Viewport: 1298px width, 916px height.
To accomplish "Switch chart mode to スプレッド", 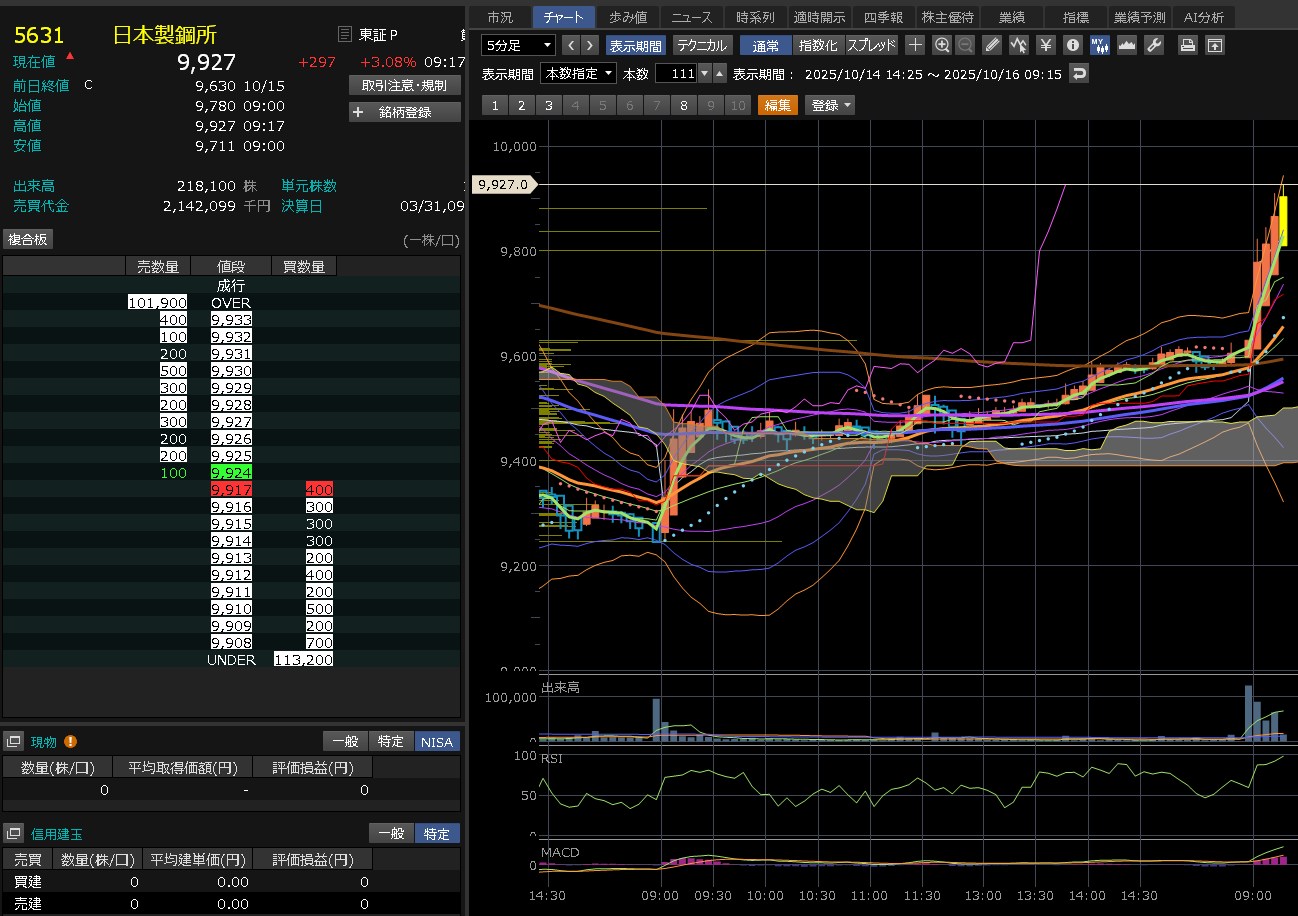I will (872, 45).
